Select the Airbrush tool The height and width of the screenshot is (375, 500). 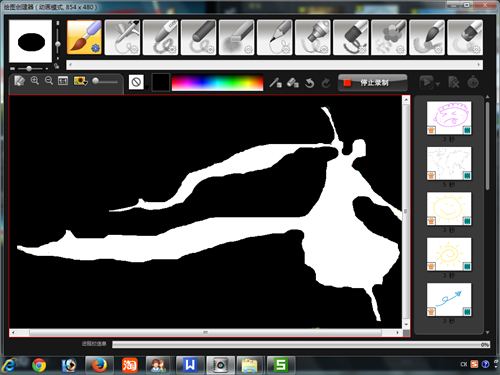click(122, 37)
